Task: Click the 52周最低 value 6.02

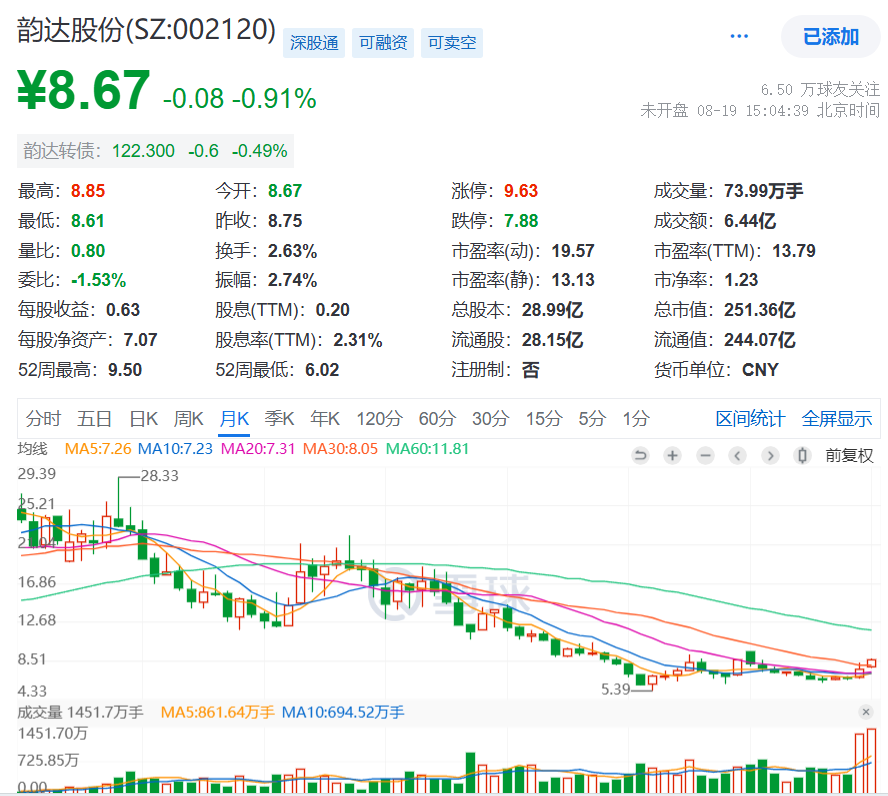Action: tap(322, 370)
